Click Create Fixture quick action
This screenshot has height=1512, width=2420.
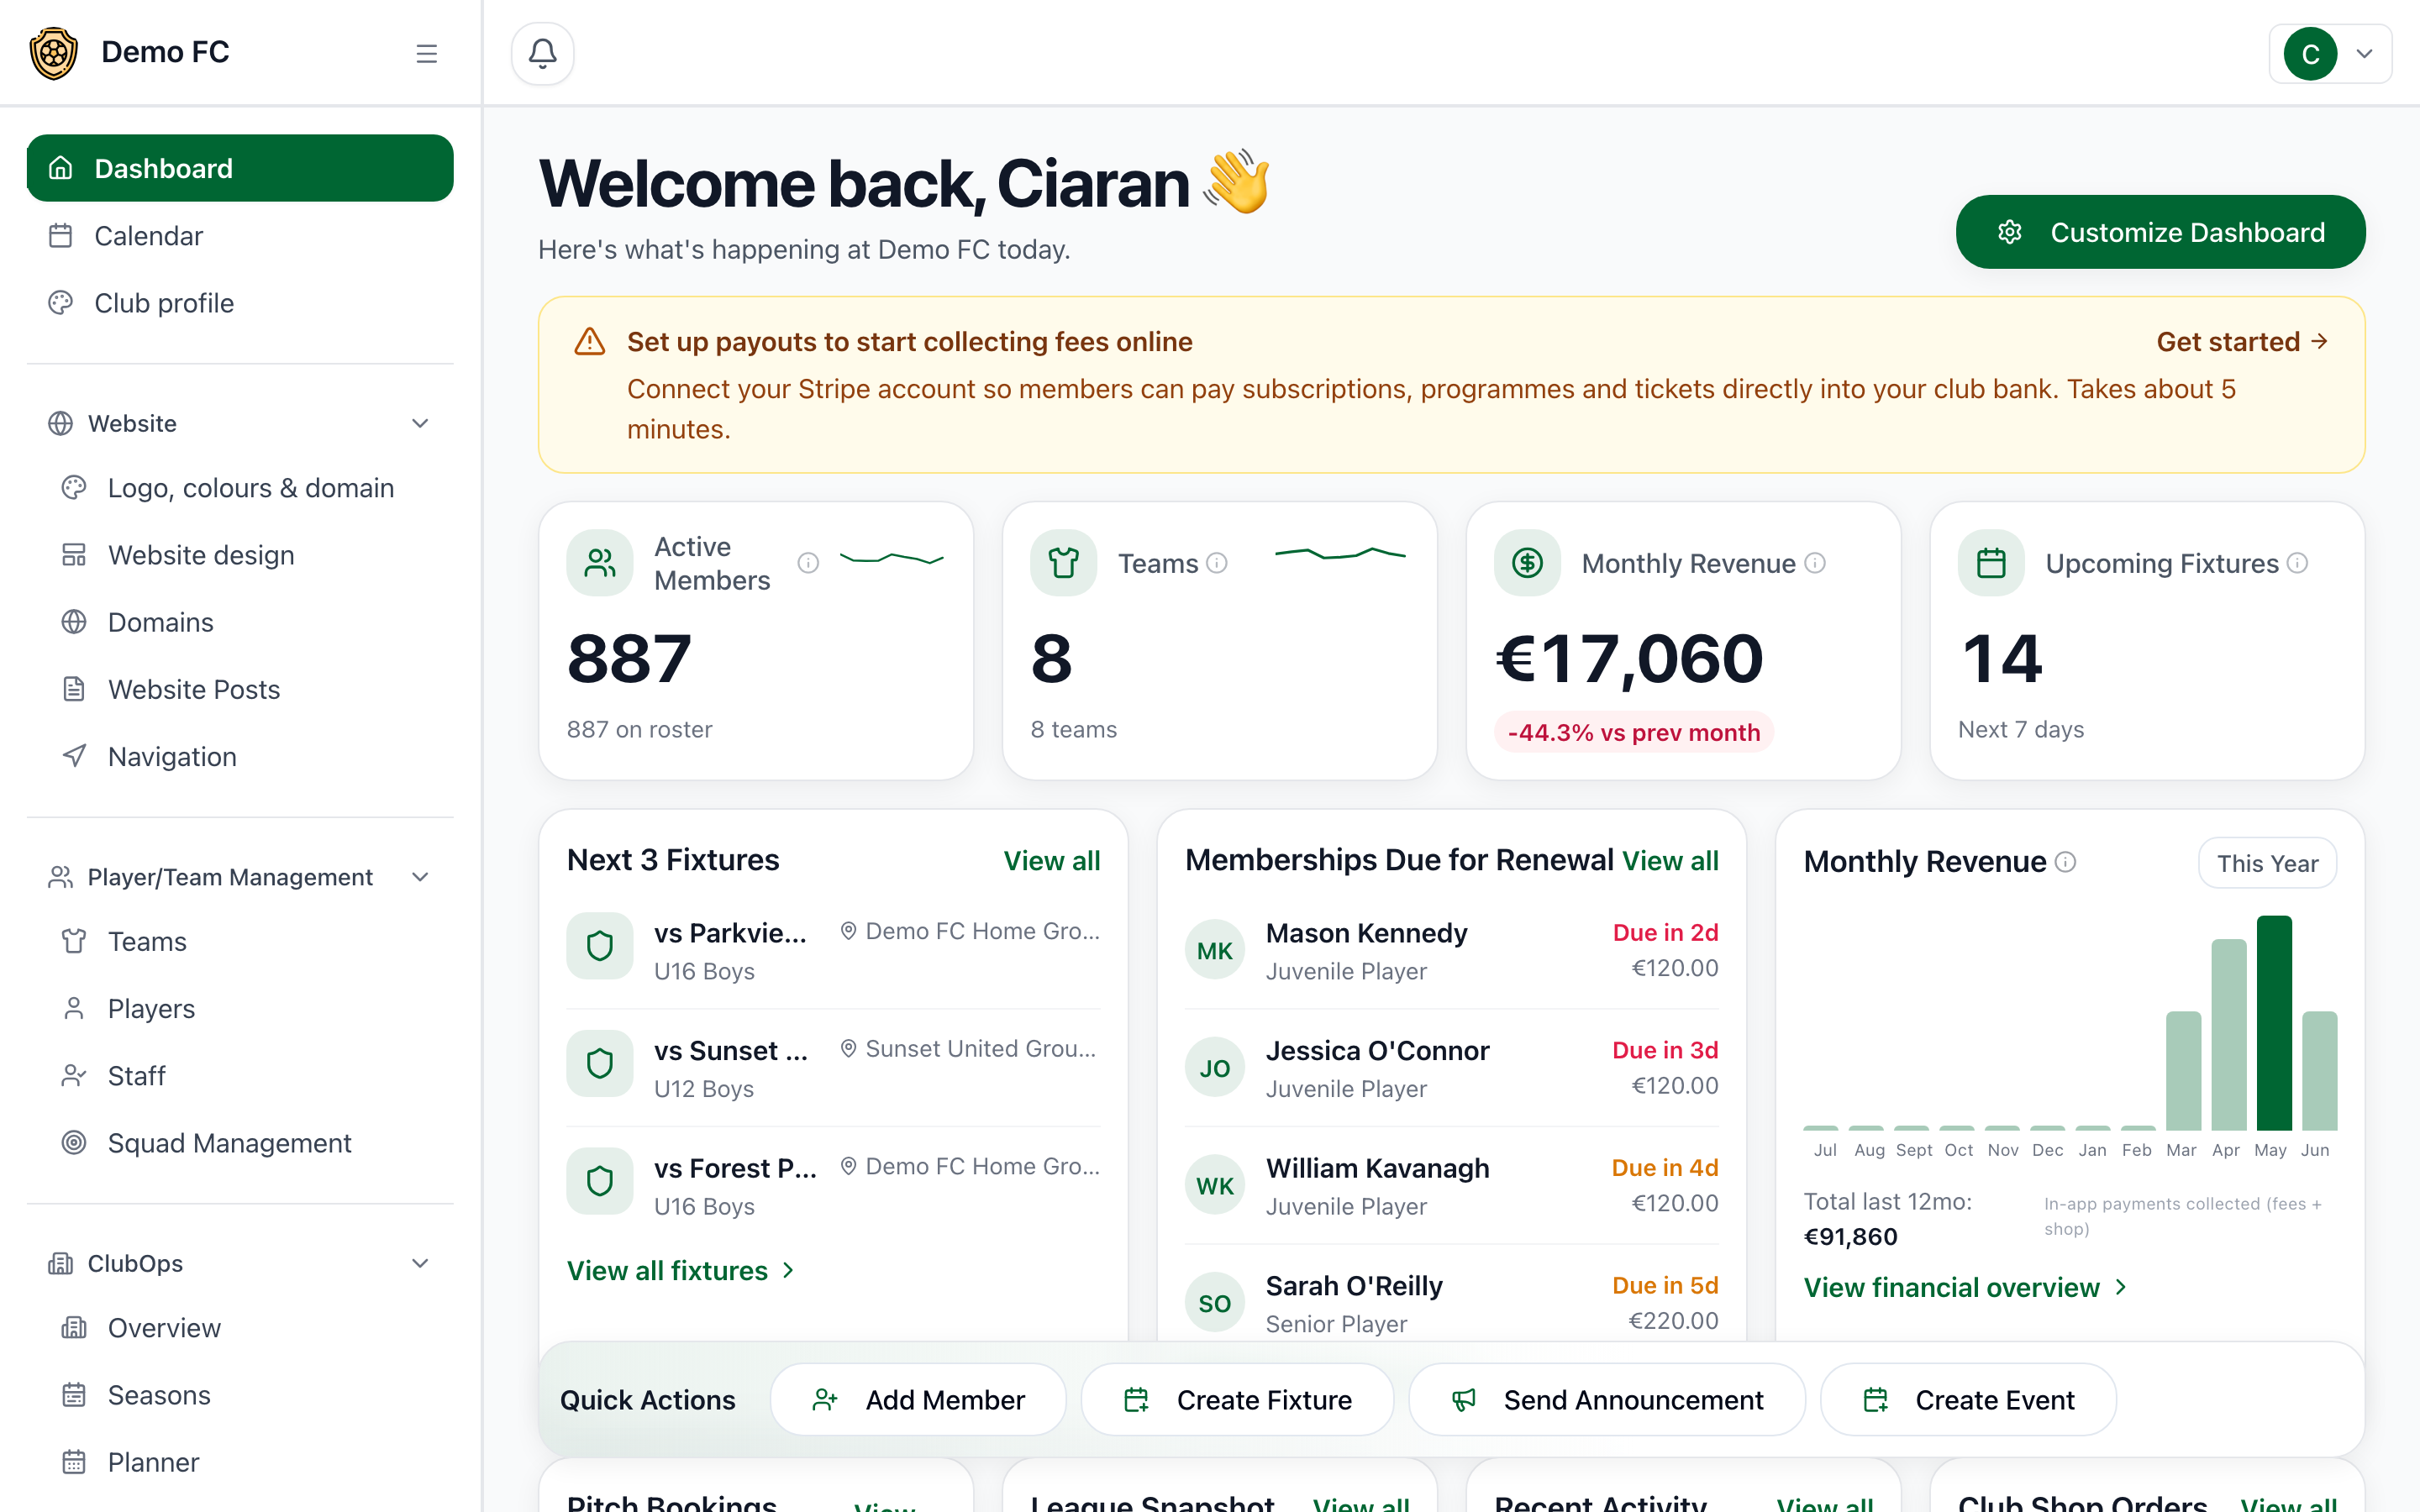pos(1237,1400)
